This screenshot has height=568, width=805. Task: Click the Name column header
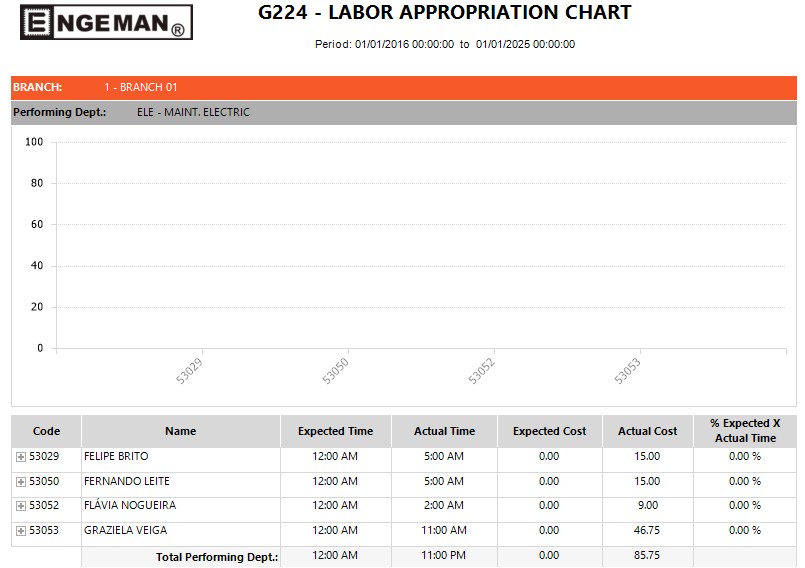coord(180,432)
